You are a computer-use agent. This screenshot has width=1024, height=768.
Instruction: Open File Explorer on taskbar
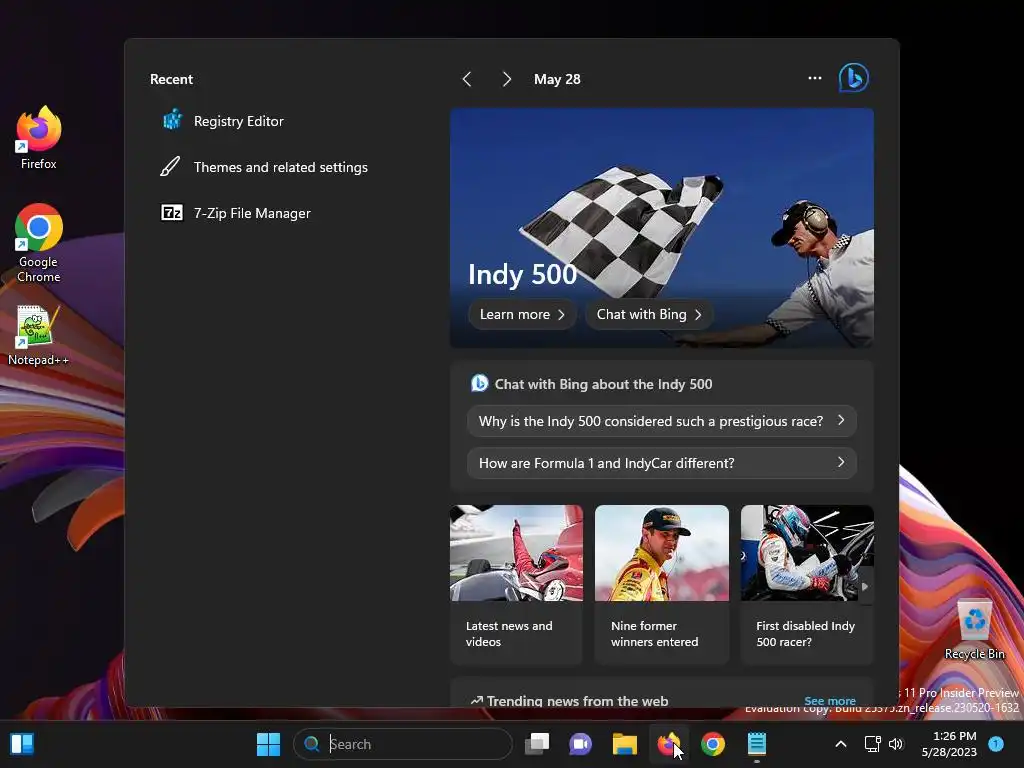coord(624,744)
